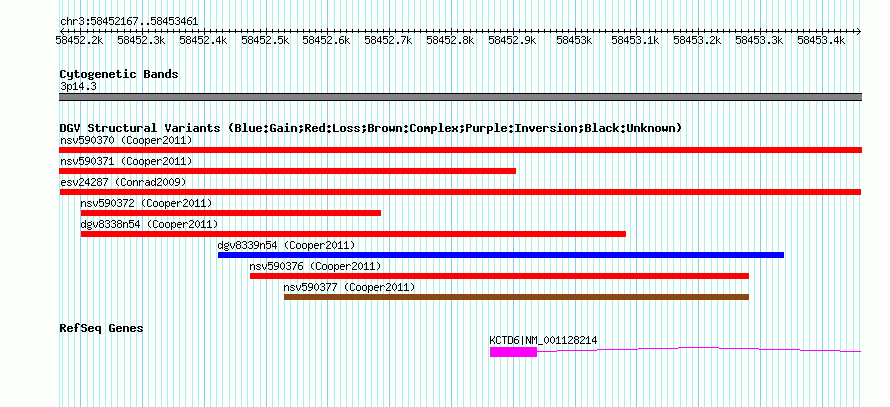This screenshot has height=407, width=890.
Task: Click the 58453.1k ruler tick label
Action: 635,40
